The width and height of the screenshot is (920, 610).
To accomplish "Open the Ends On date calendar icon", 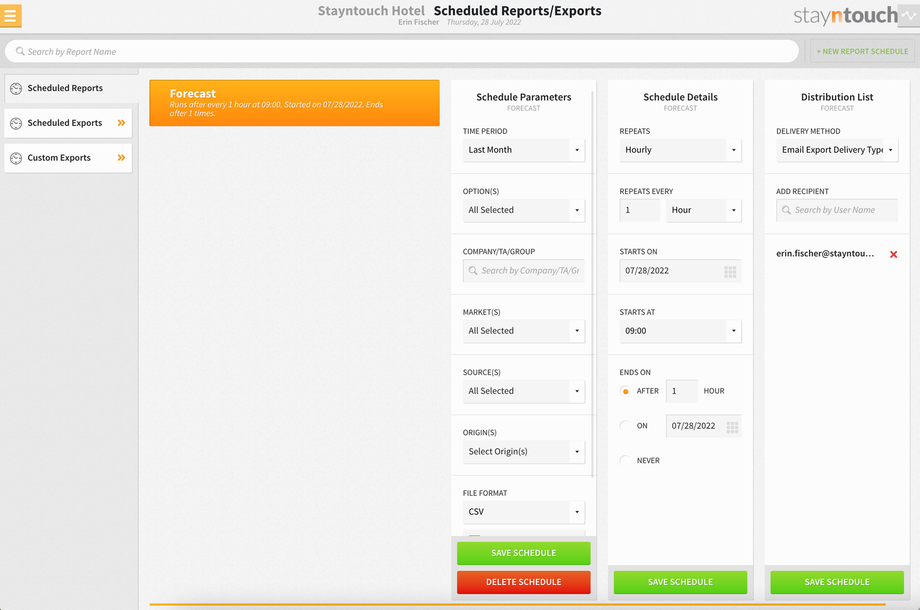I will (732, 427).
